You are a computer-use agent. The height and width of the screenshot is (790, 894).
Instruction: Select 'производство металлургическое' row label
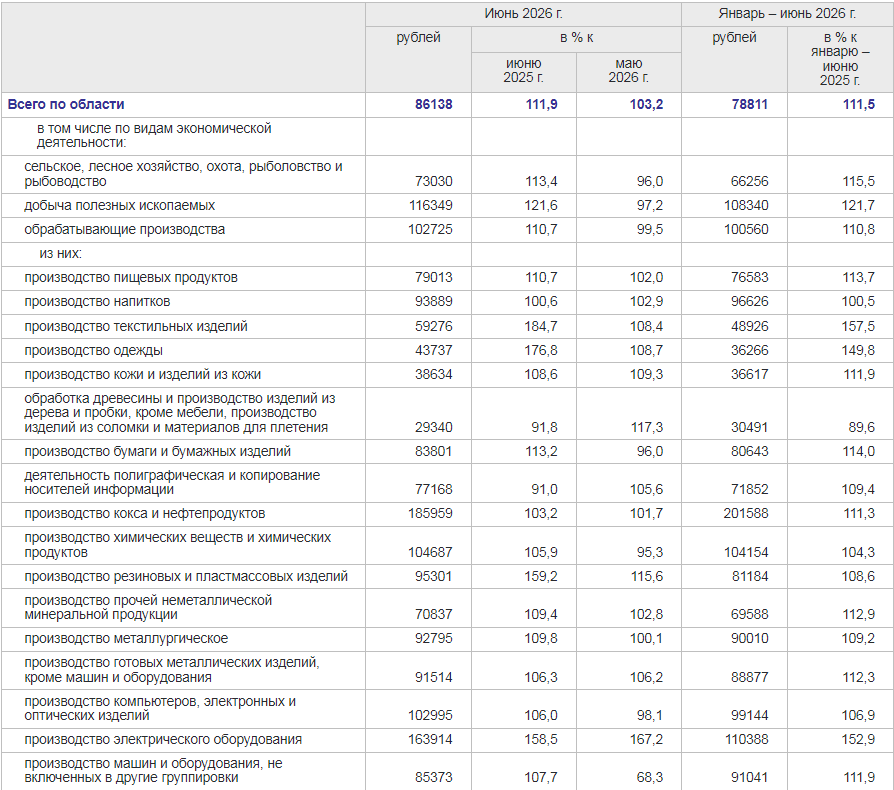(126, 638)
